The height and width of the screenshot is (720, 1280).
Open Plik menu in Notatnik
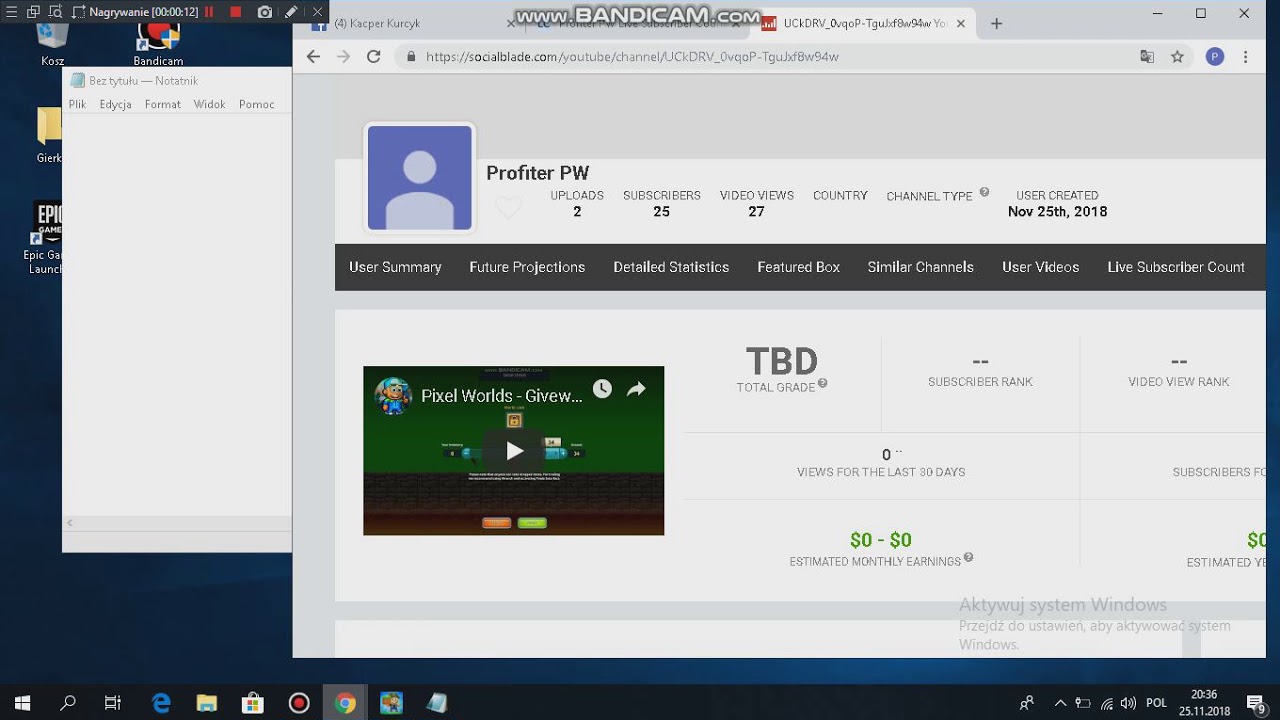77,104
